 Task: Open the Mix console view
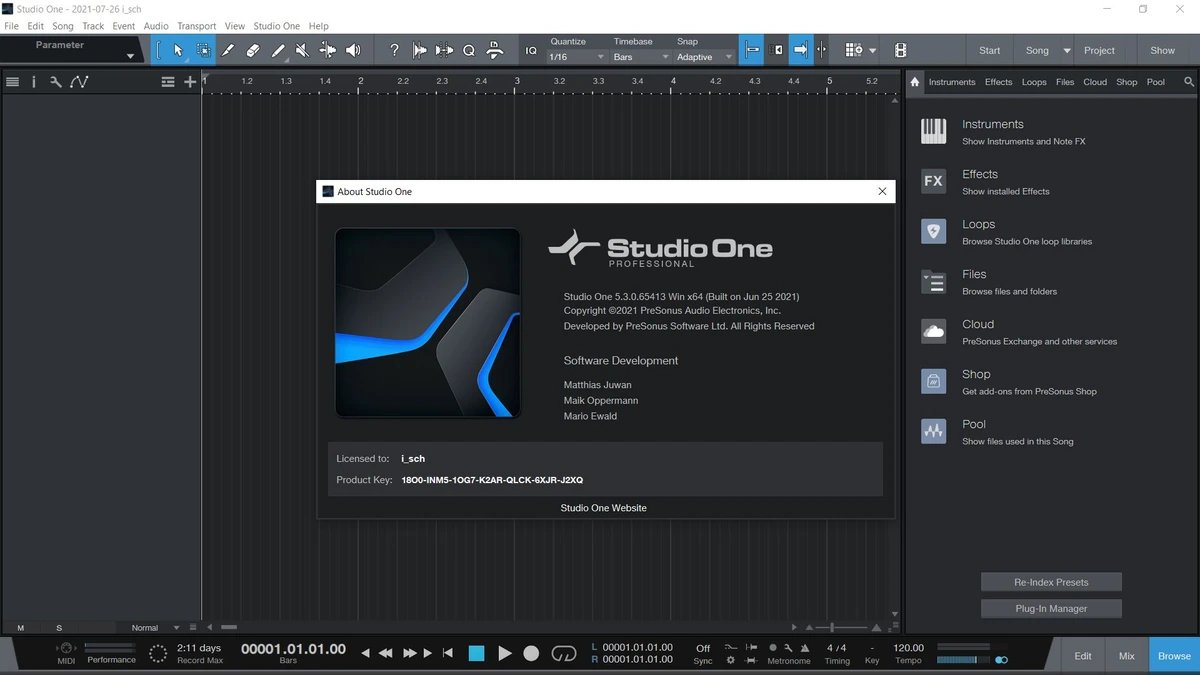pos(1127,656)
